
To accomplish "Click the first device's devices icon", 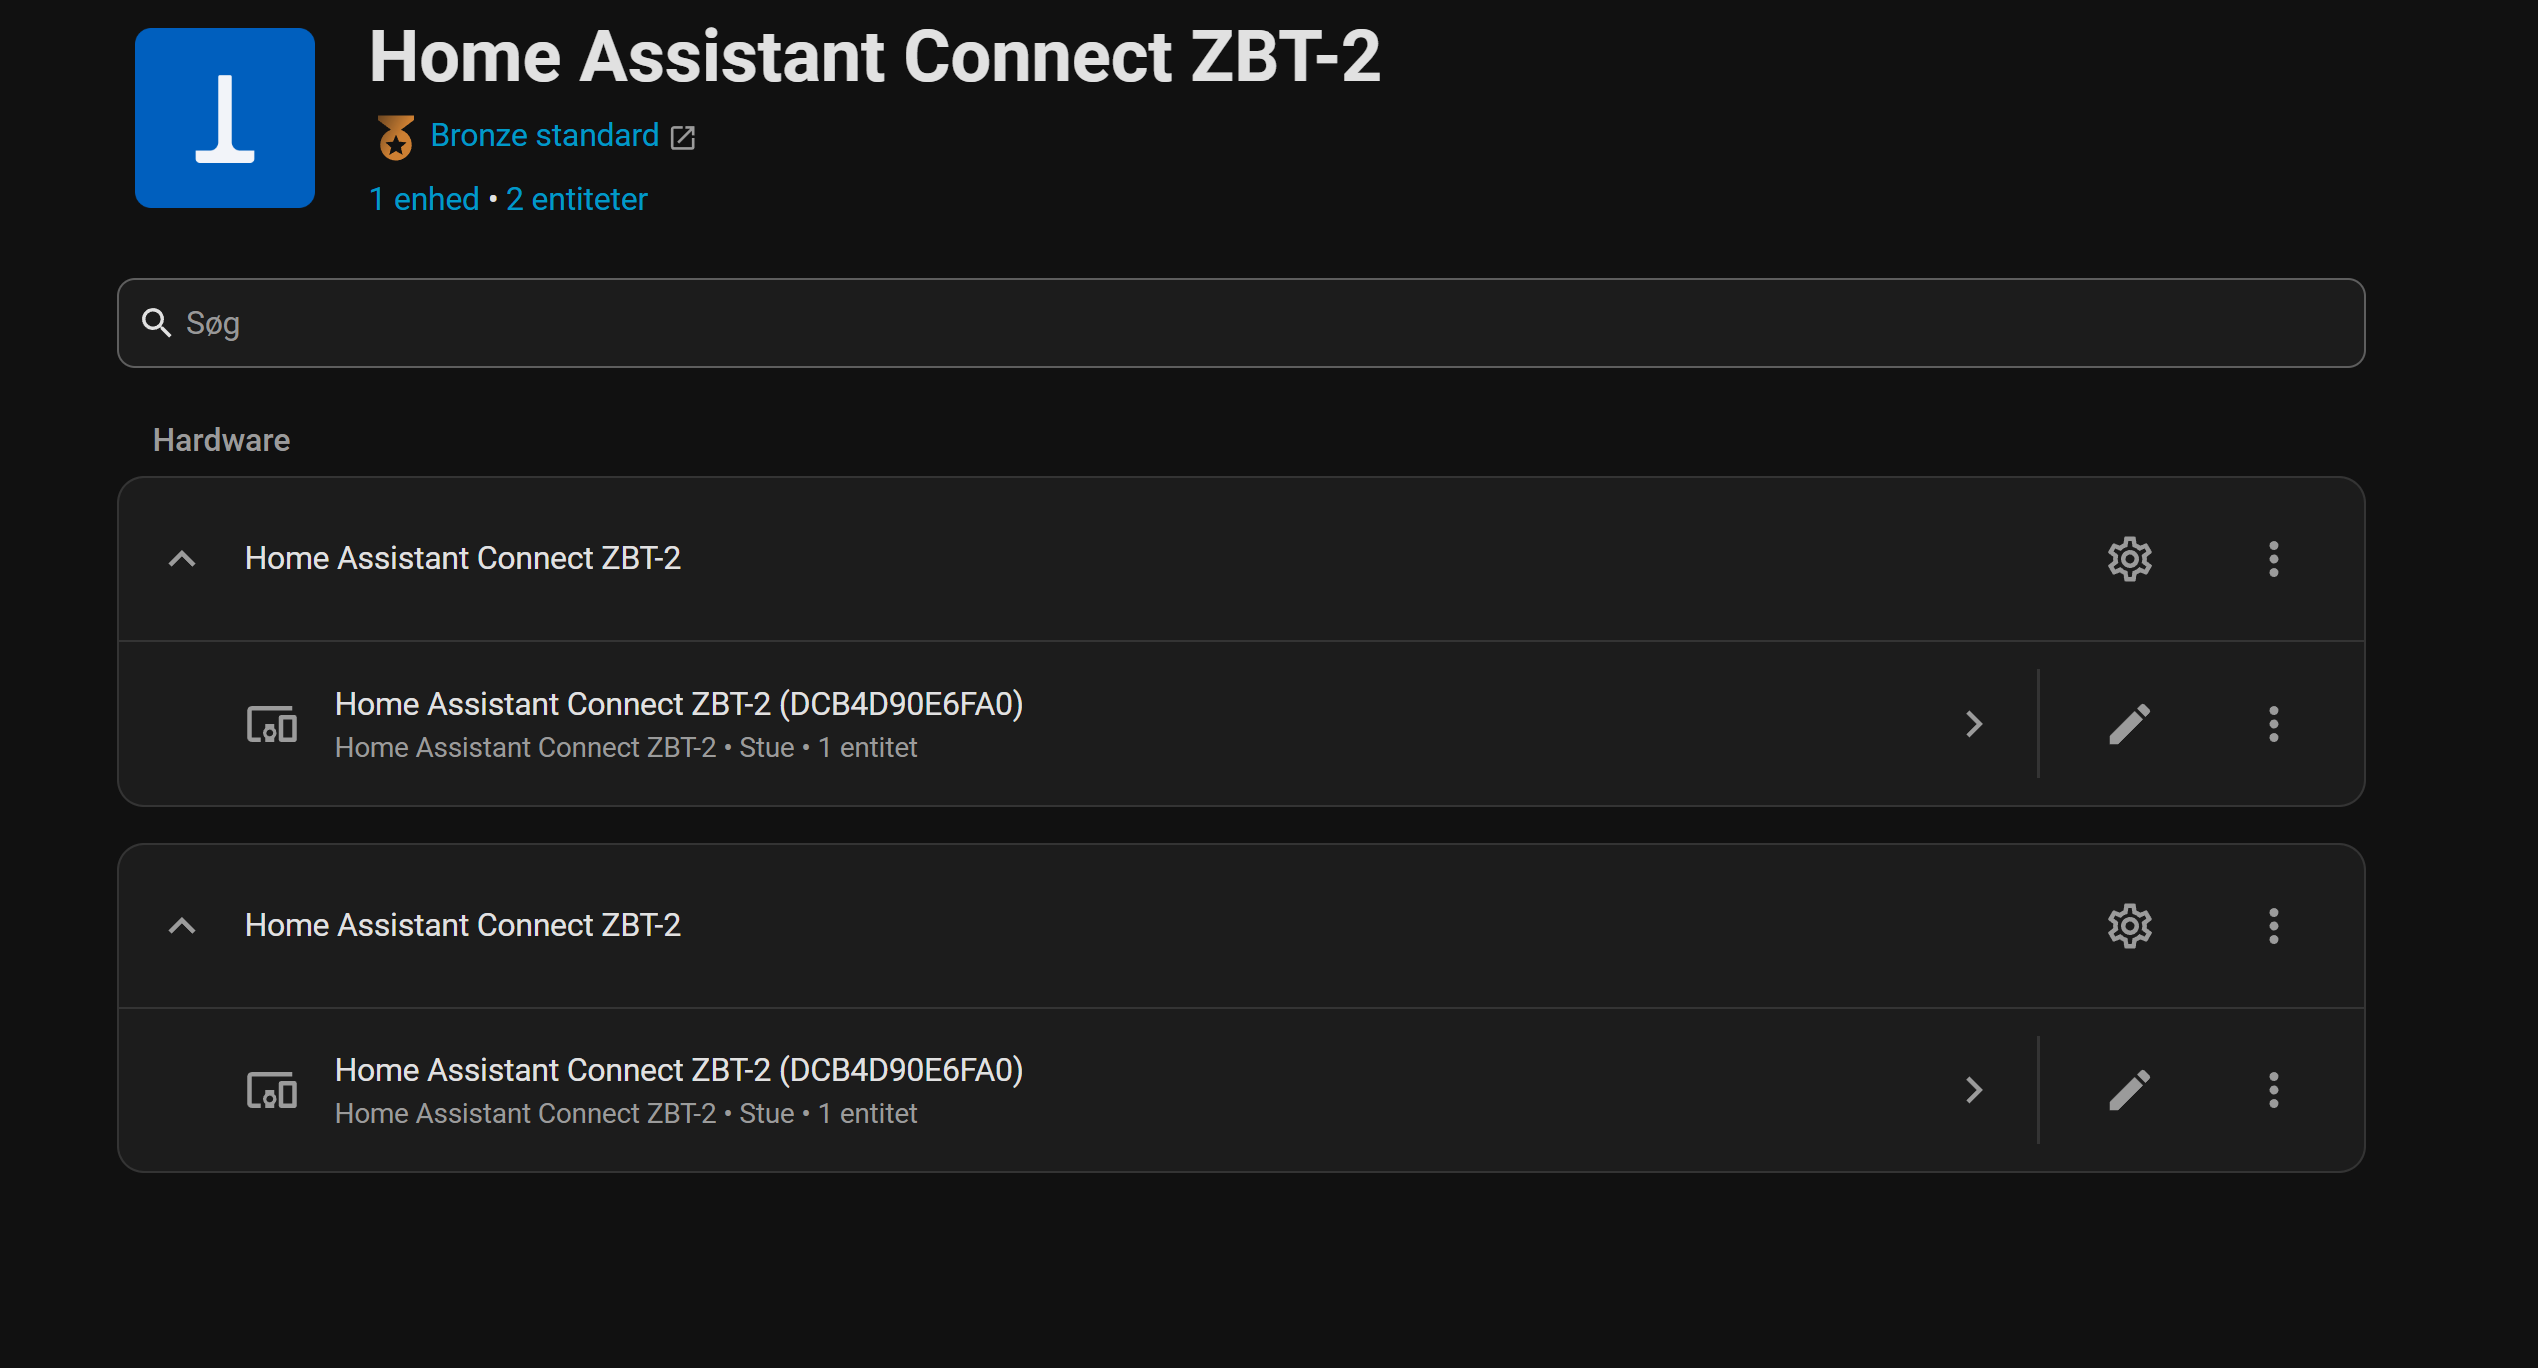I will (272, 724).
